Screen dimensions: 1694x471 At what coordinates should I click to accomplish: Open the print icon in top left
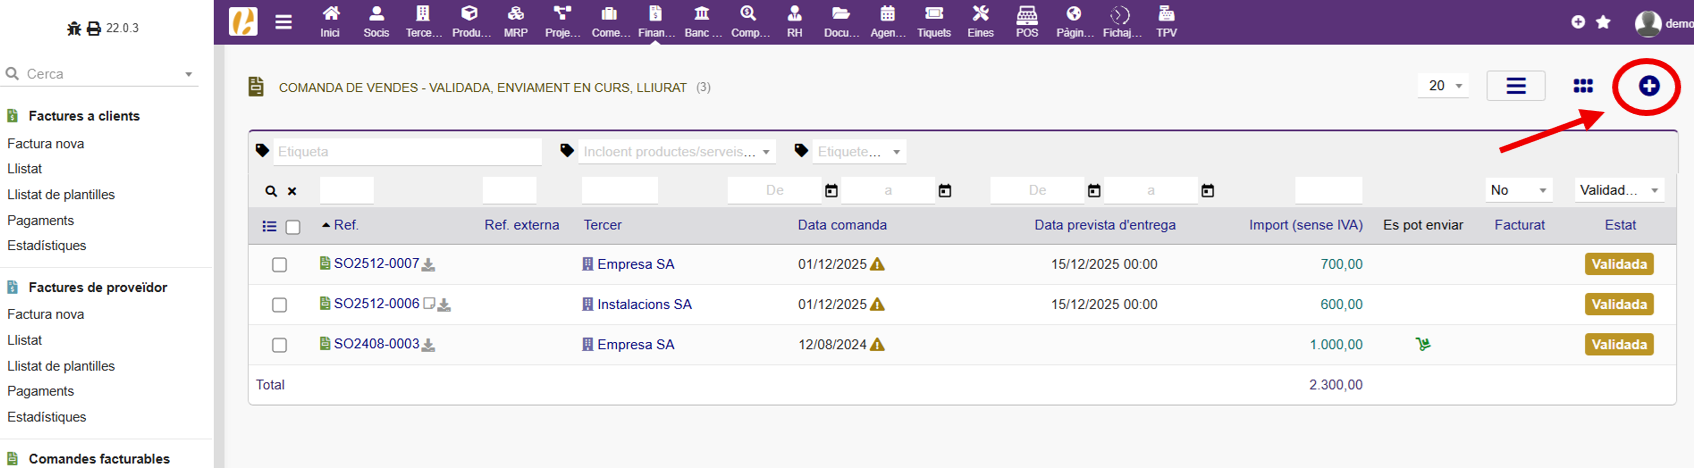(94, 29)
